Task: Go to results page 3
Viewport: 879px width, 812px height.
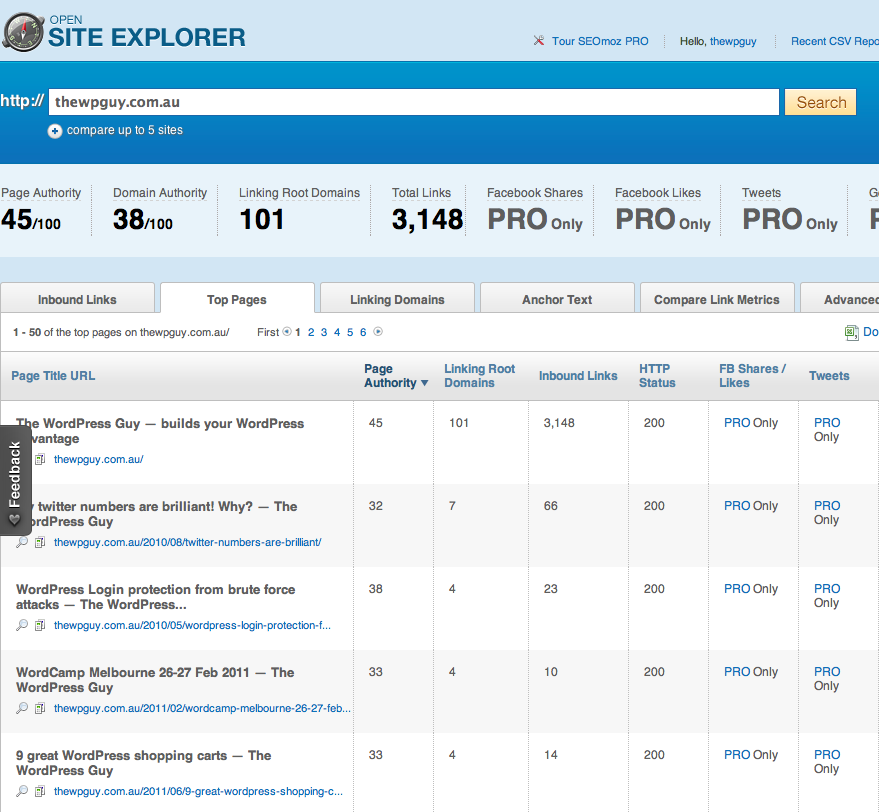Action: point(324,332)
